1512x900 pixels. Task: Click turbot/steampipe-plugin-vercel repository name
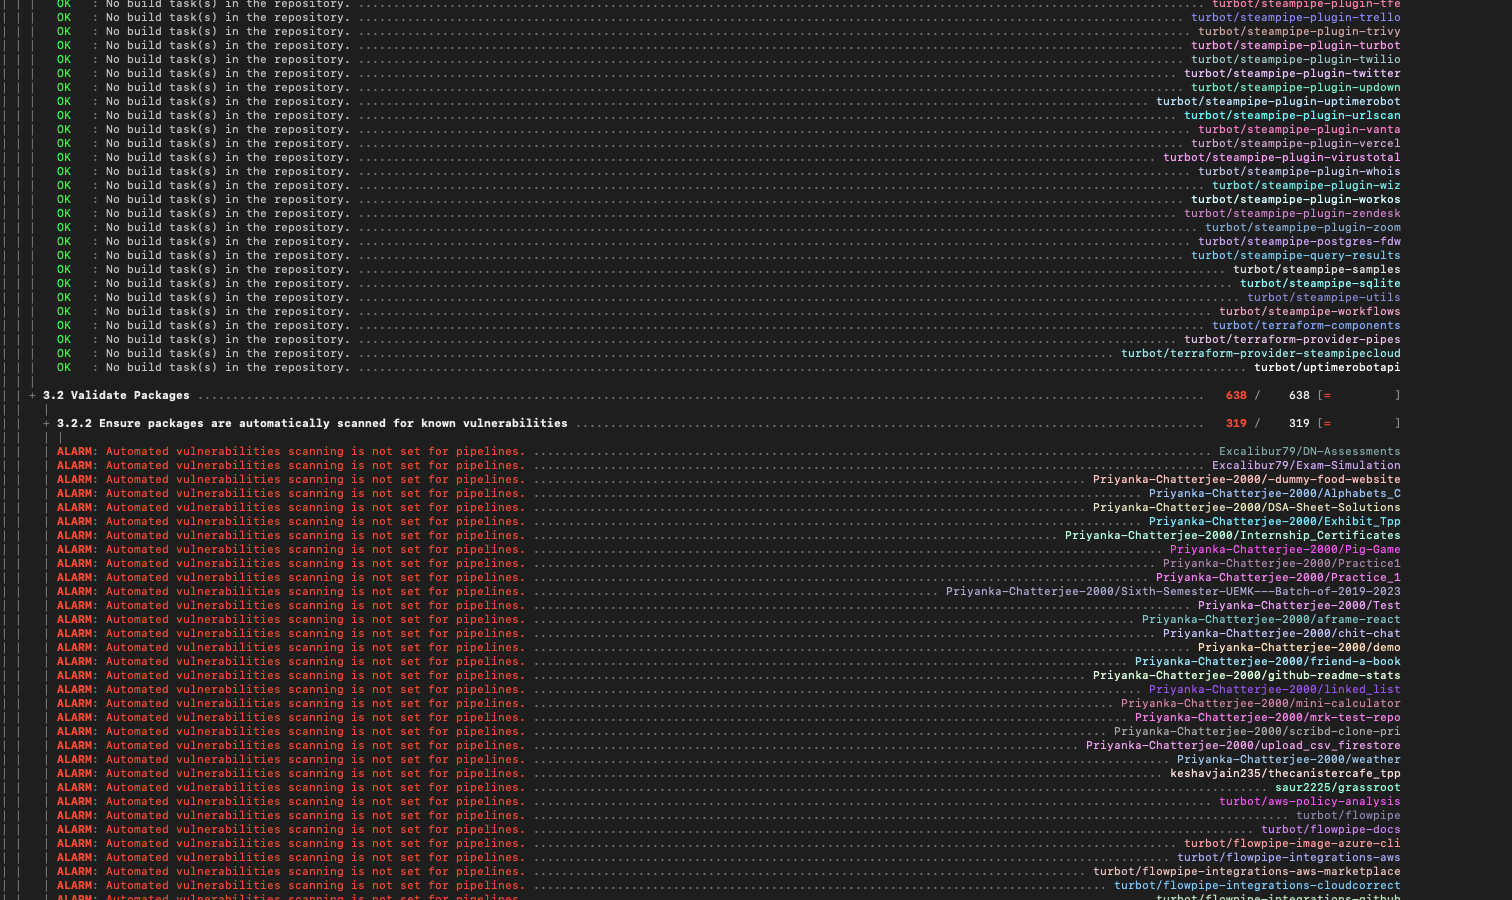click(1296, 144)
